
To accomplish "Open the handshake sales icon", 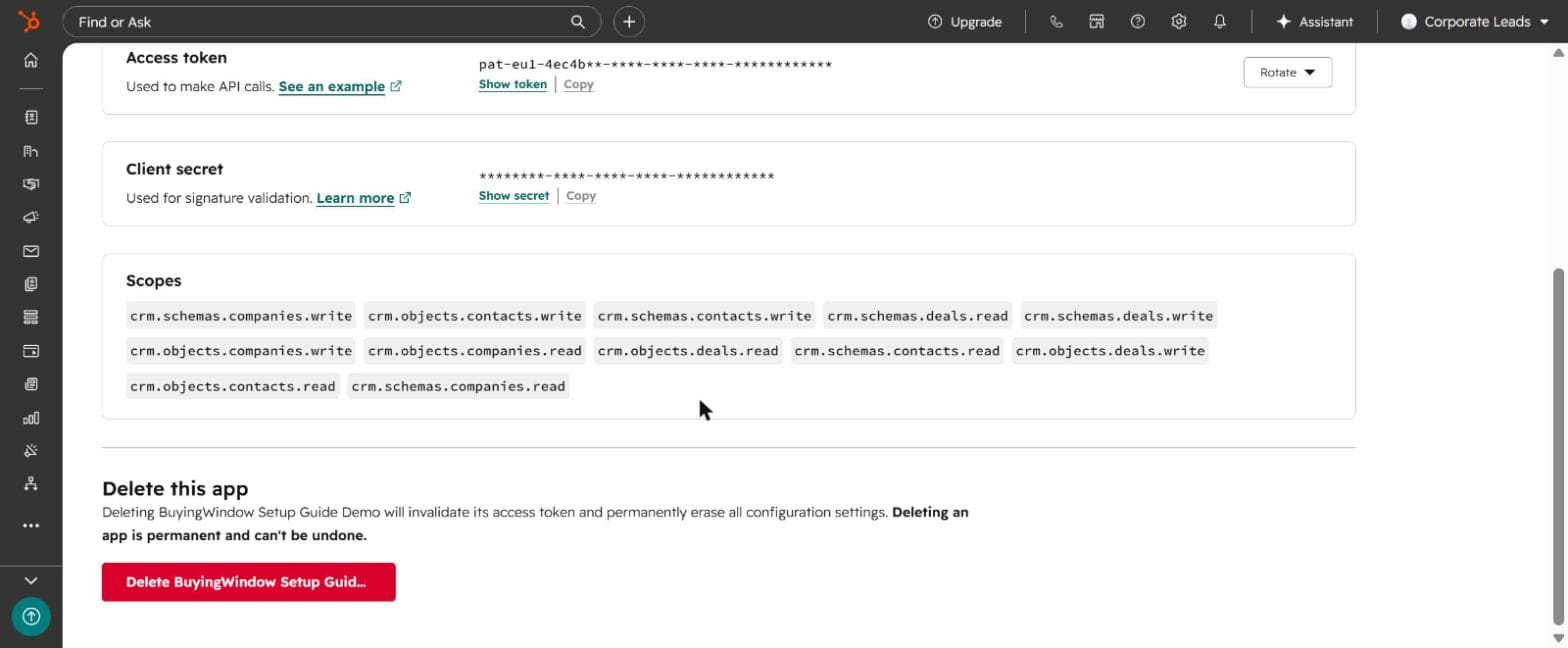I will (x=31, y=184).
